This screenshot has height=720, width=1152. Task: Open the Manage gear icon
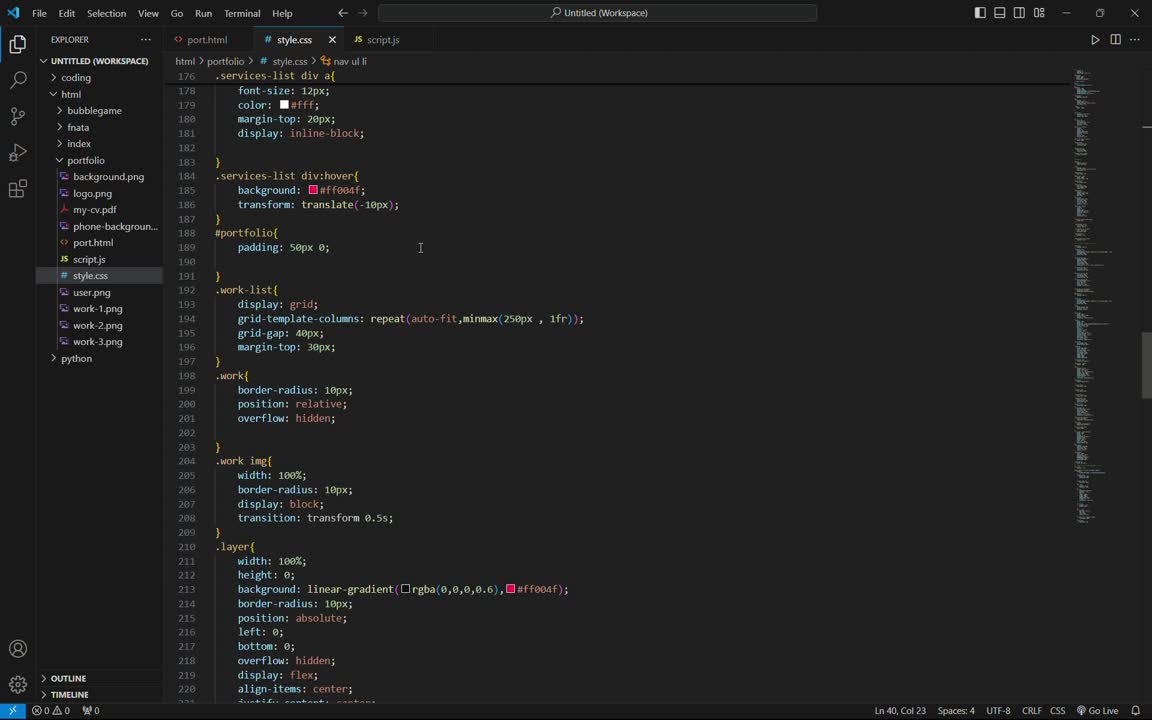coord(18,685)
